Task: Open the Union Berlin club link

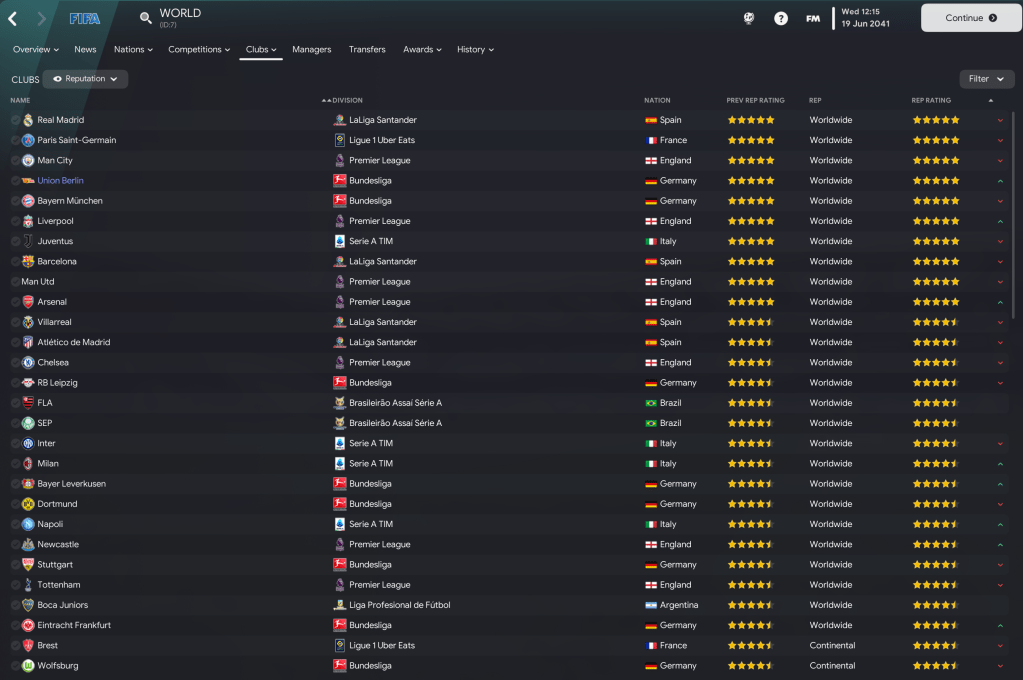Action: click(60, 181)
